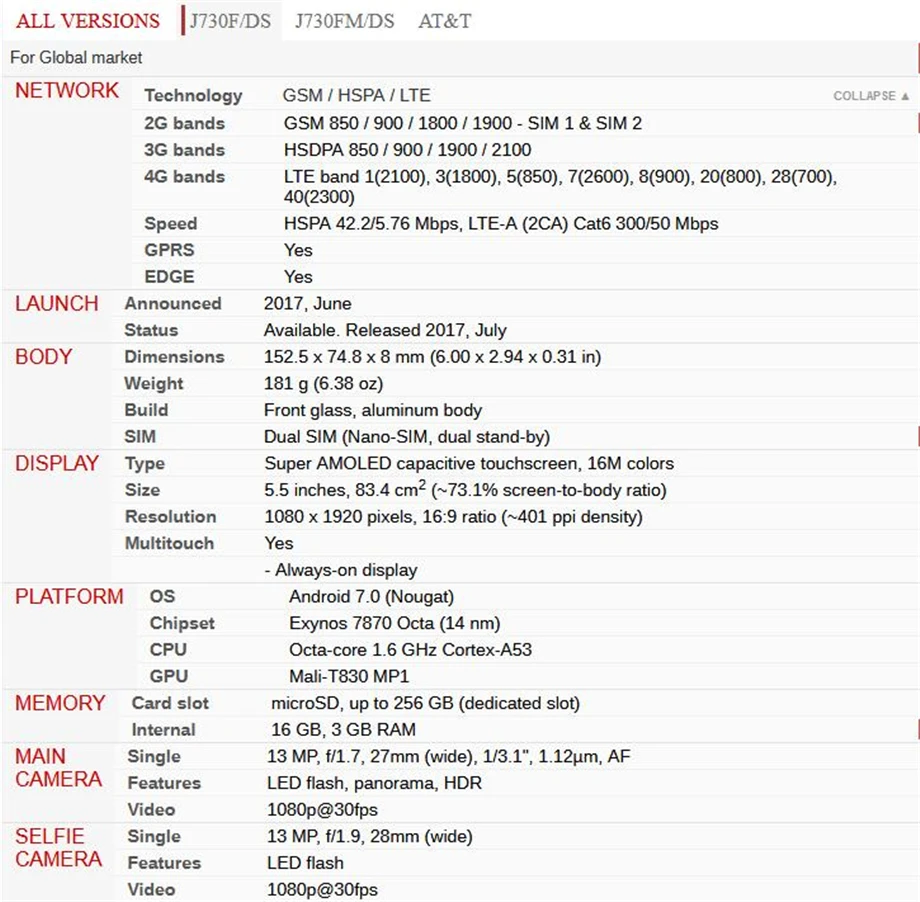Click the 3G bands label
The width and height of the screenshot is (920, 902).
(184, 150)
